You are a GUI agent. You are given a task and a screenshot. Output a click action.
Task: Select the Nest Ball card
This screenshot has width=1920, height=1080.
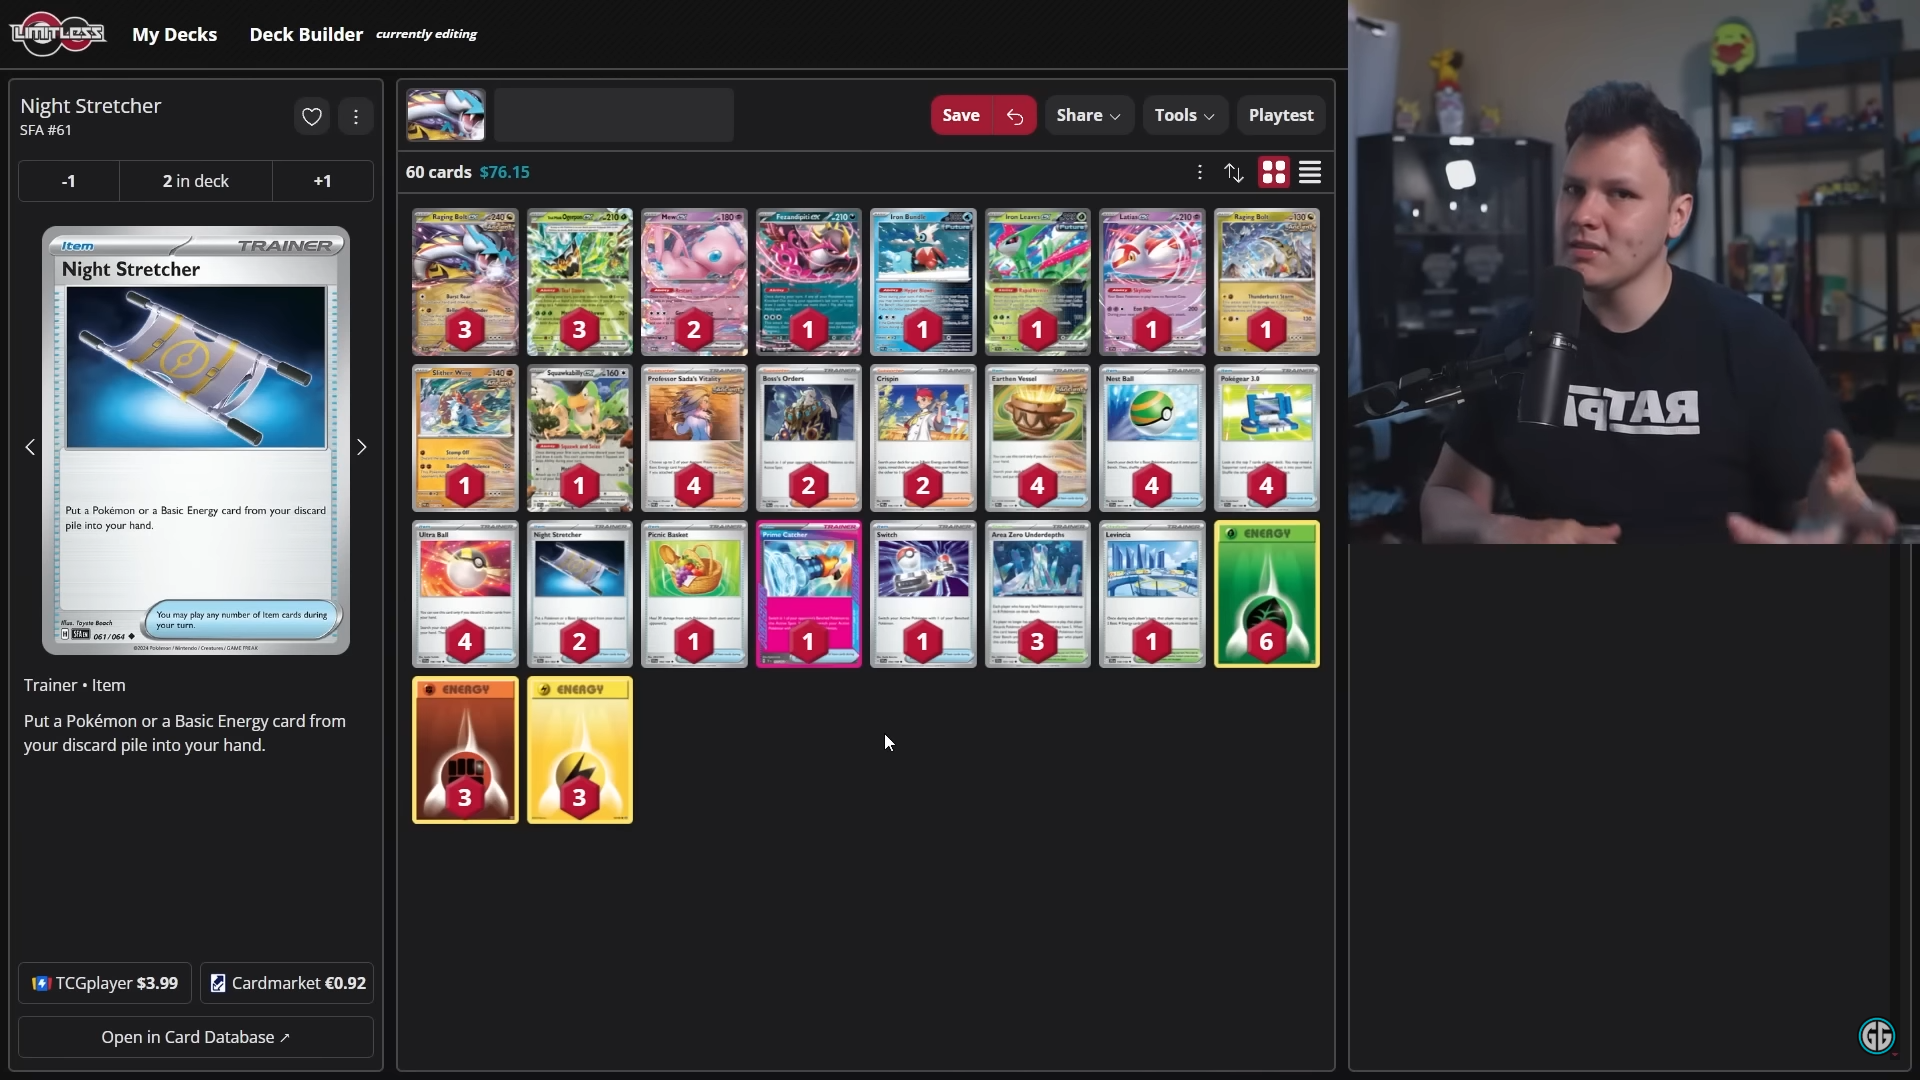[1152, 438]
